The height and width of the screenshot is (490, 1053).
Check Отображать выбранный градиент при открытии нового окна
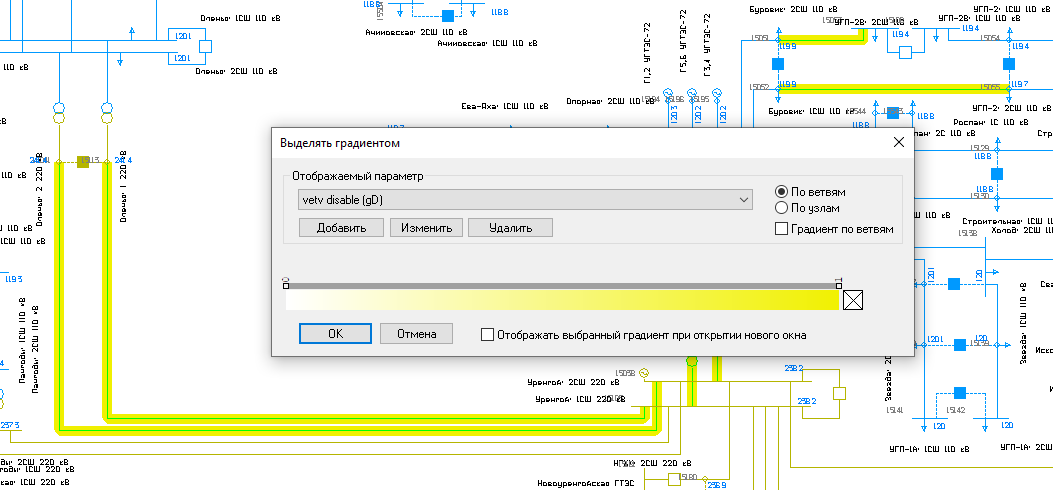487,335
